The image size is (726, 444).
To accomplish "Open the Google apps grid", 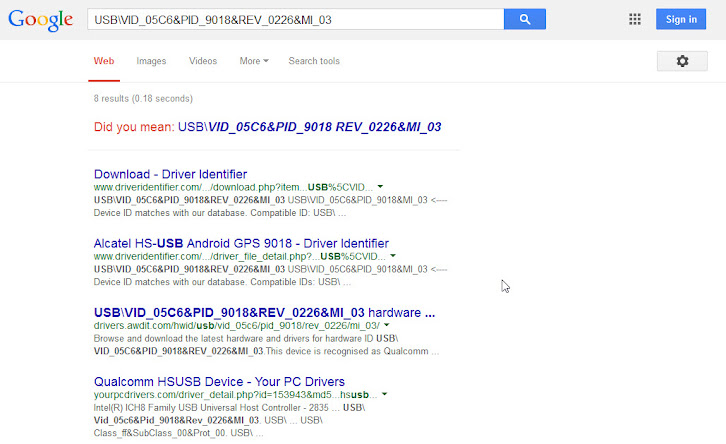I will [635, 19].
